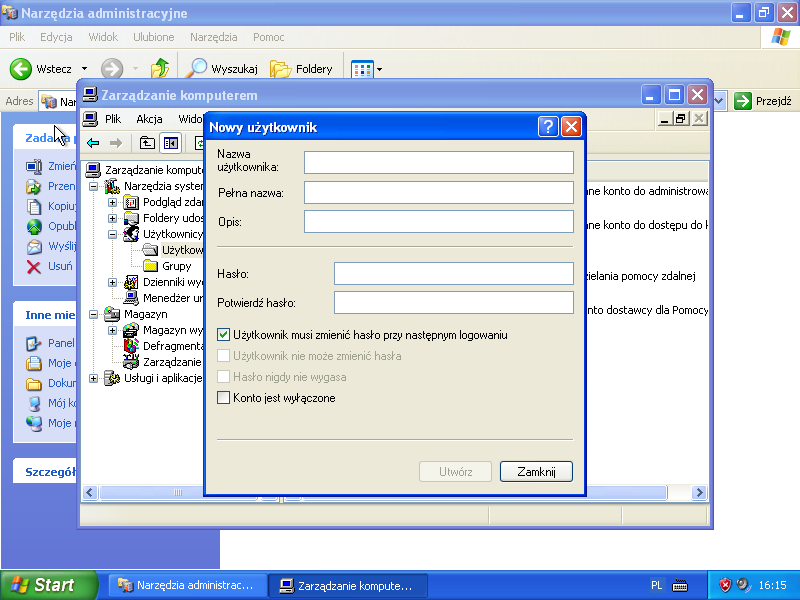Click the Help question mark button in dialog
The width and height of the screenshot is (800, 600).
[x=548, y=127]
